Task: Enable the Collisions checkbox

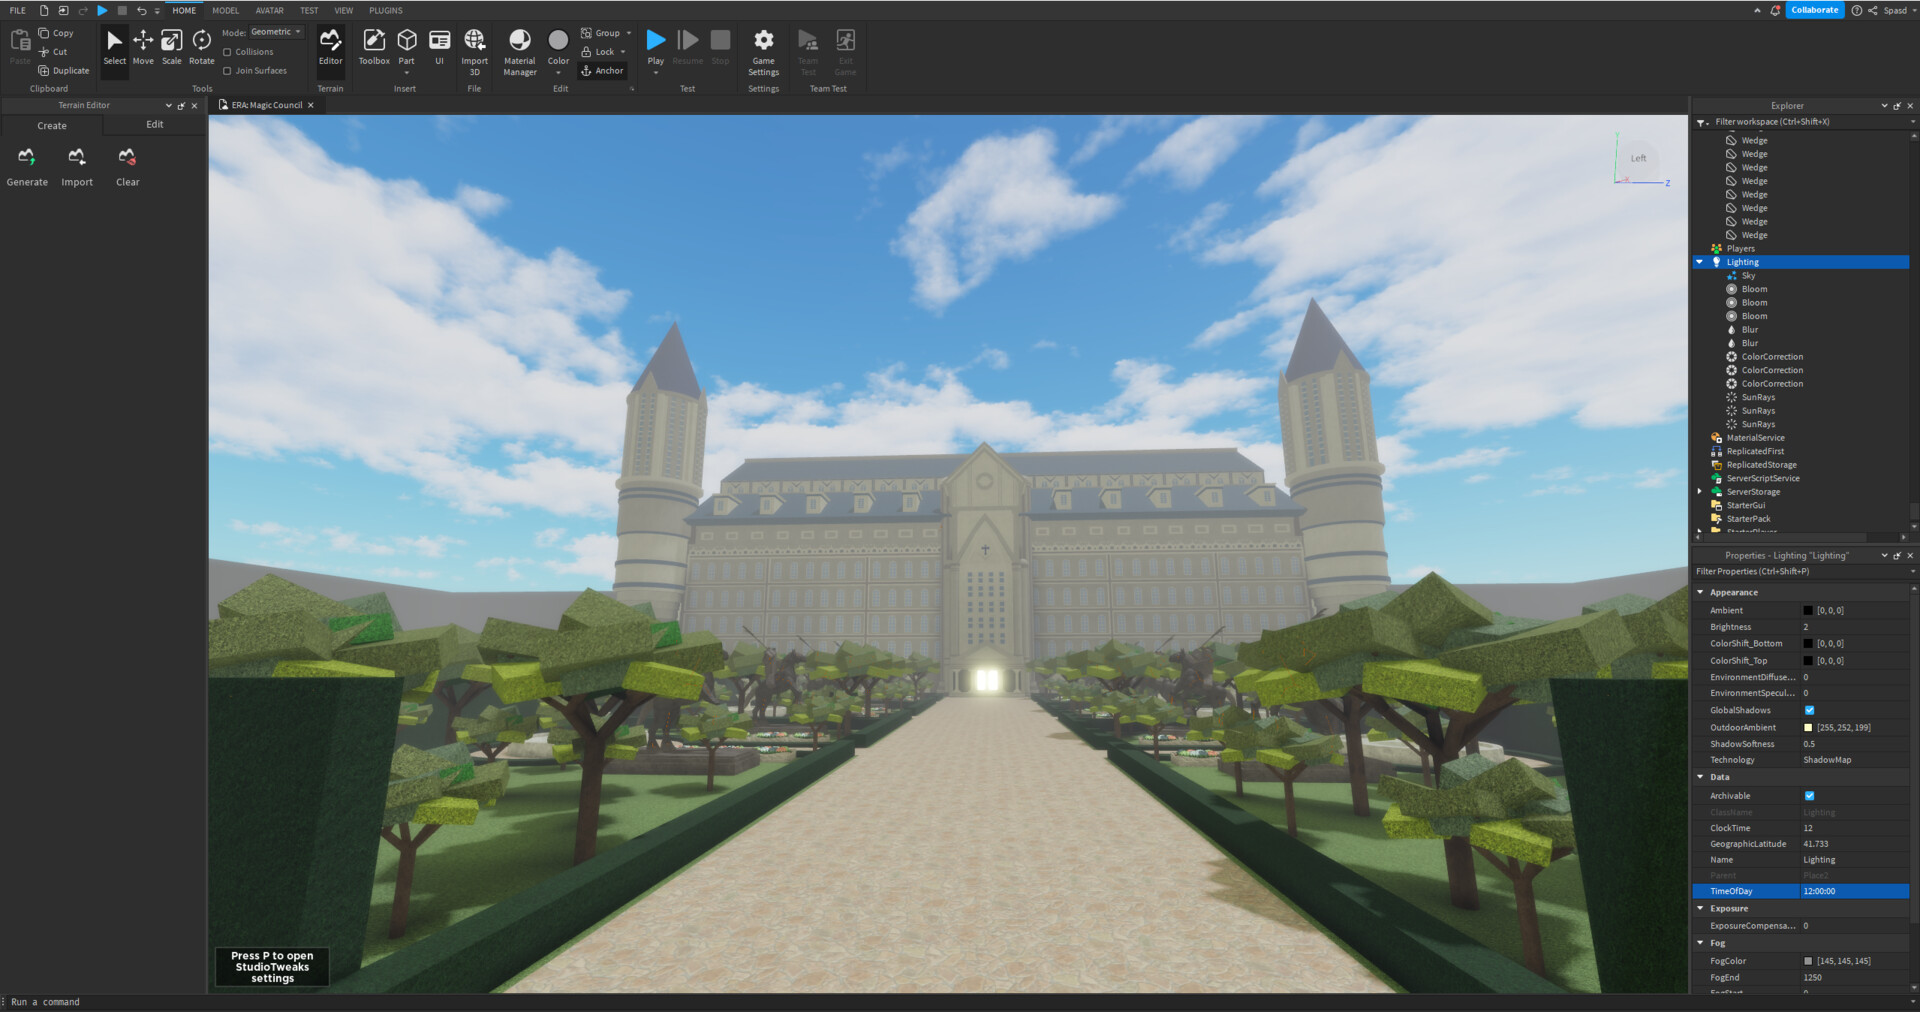Action: tap(228, 52)
